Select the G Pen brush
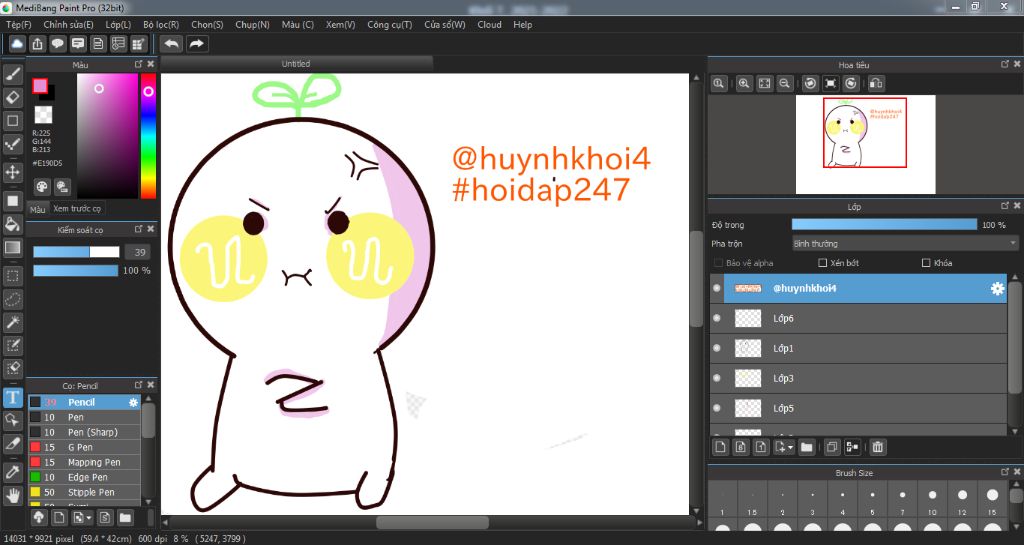The width and height of the screenshot is (1024, 545). pos(84,447)
